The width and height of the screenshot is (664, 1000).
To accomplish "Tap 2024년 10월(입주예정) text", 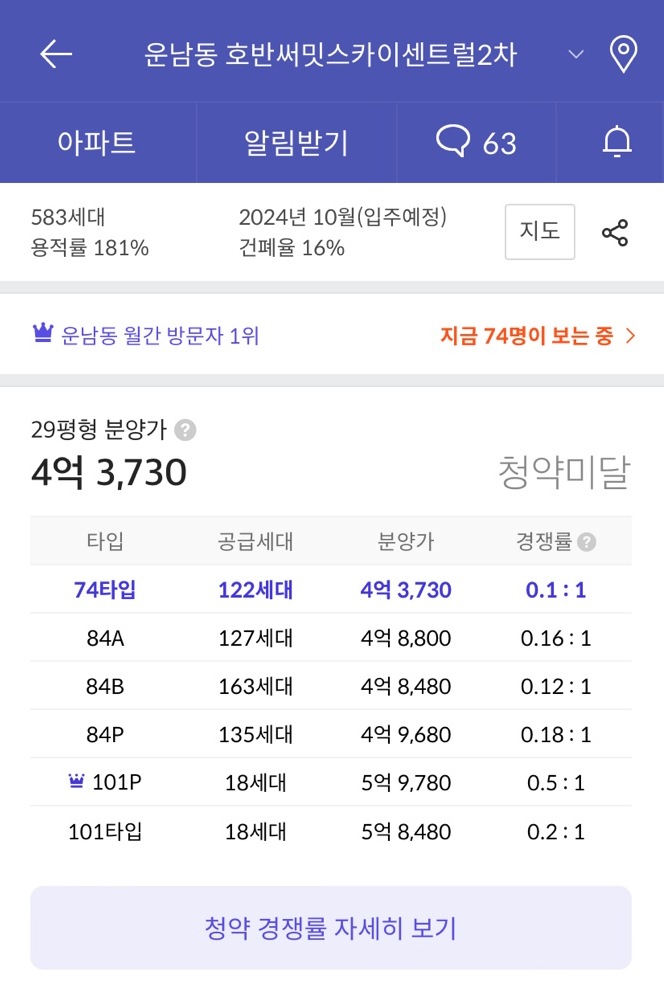I will (343, 217).
